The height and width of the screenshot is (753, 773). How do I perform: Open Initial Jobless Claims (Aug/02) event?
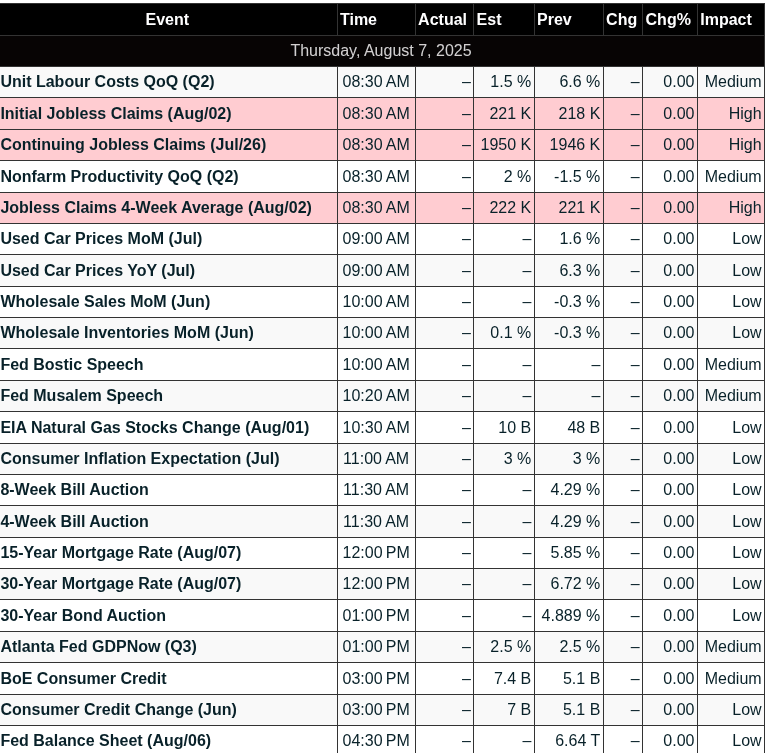click(116, 113)
